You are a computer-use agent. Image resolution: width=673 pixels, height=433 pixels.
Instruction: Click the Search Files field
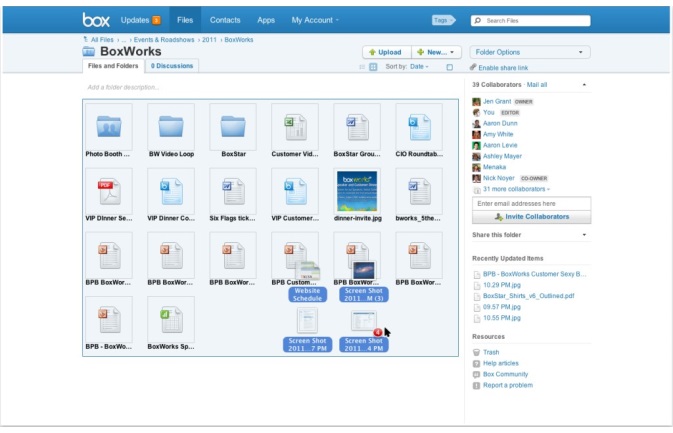(x=531, y=20)
